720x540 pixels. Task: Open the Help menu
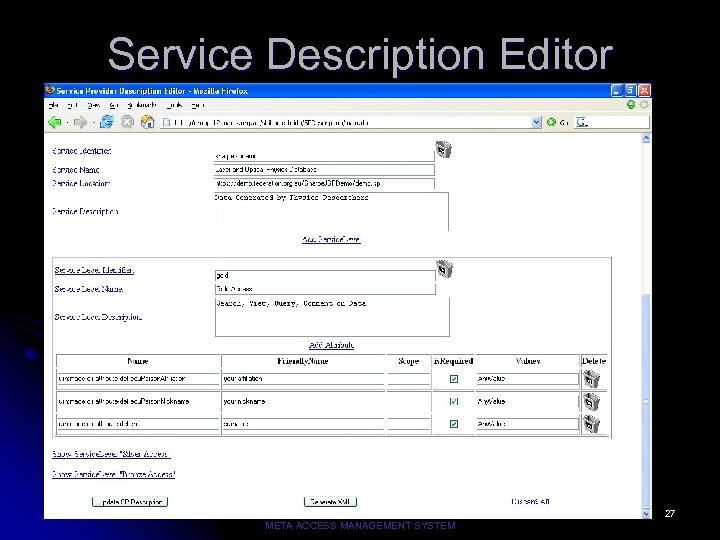point(197,105)
